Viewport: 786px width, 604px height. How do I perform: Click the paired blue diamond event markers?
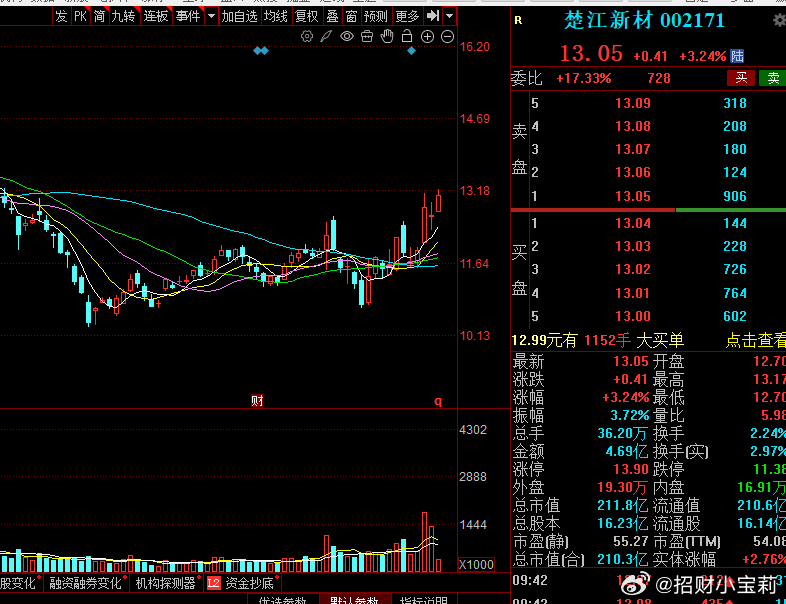pyautogui.click(x=261, y=51)
